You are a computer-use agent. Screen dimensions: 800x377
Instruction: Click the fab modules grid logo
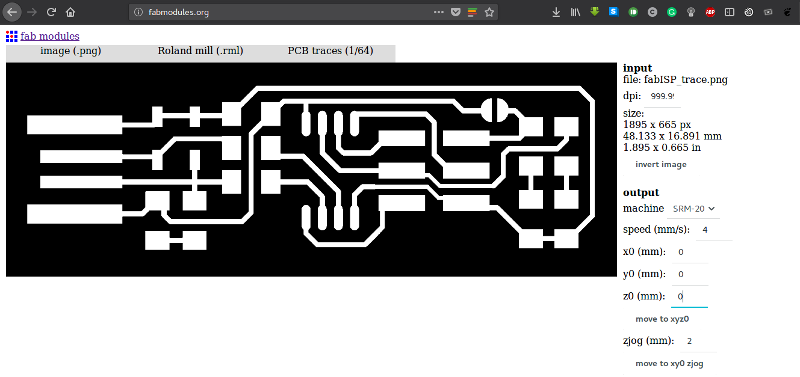point(12,36)
